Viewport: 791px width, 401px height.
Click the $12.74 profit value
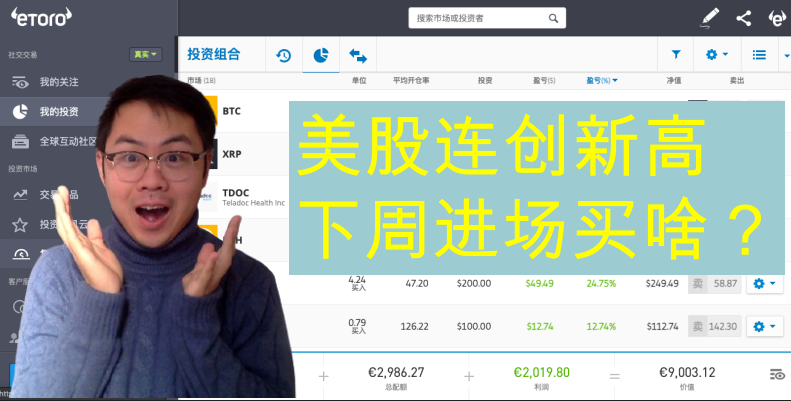tap(540, 326)
